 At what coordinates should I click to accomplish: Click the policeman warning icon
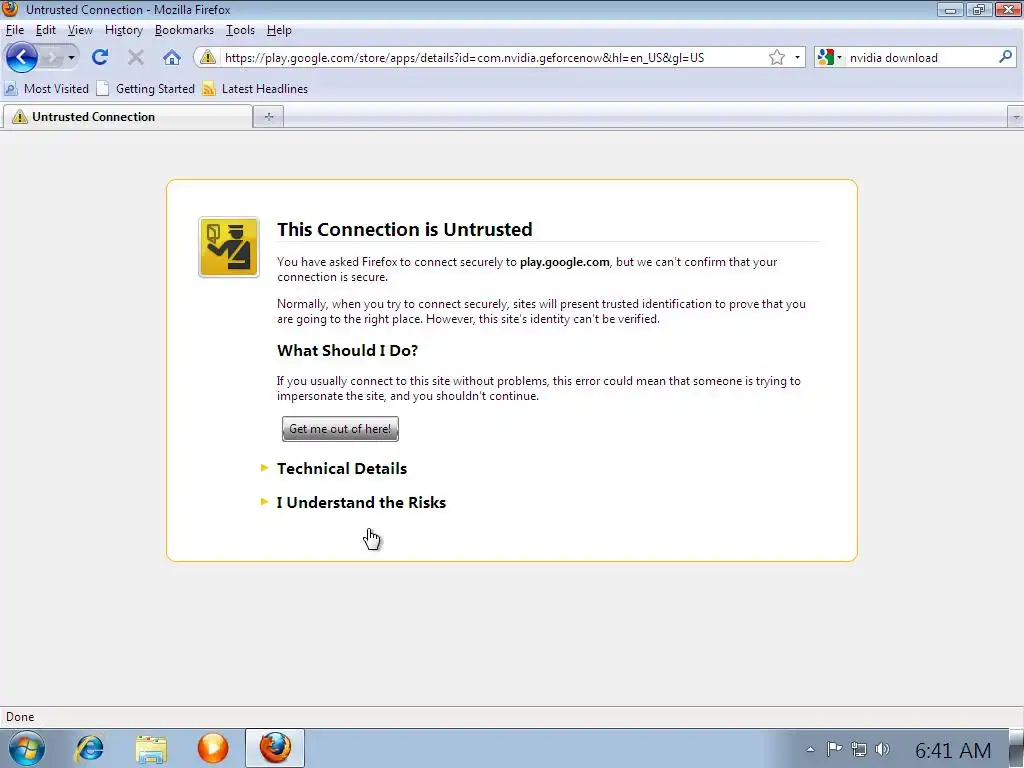point(229,248)
